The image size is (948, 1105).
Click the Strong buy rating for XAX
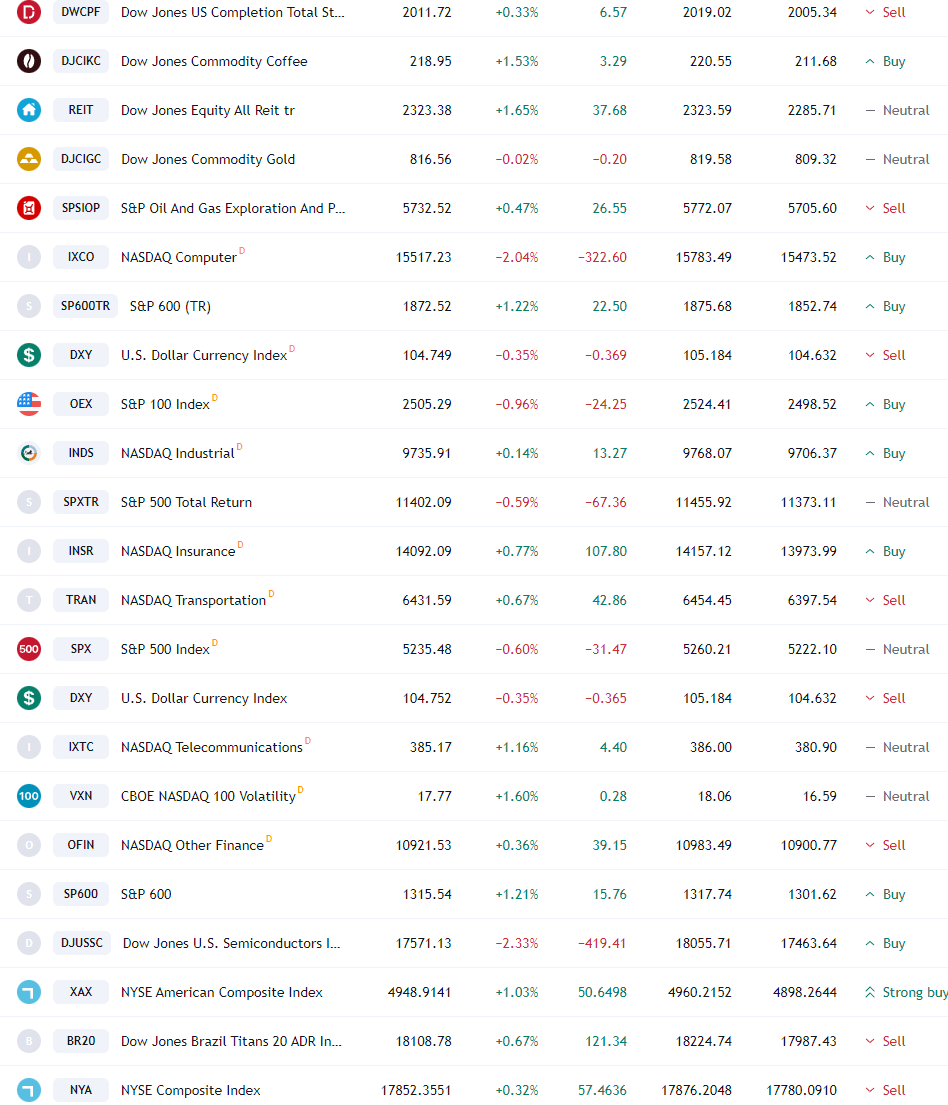click(906, 992)
